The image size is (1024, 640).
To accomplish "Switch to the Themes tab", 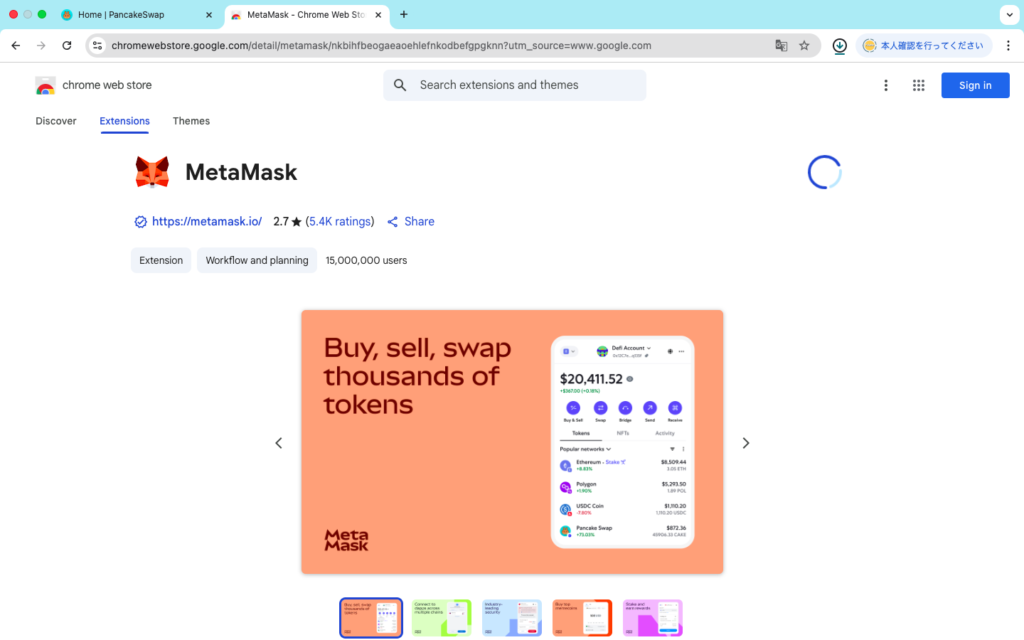I will click(x=191, y=121).
